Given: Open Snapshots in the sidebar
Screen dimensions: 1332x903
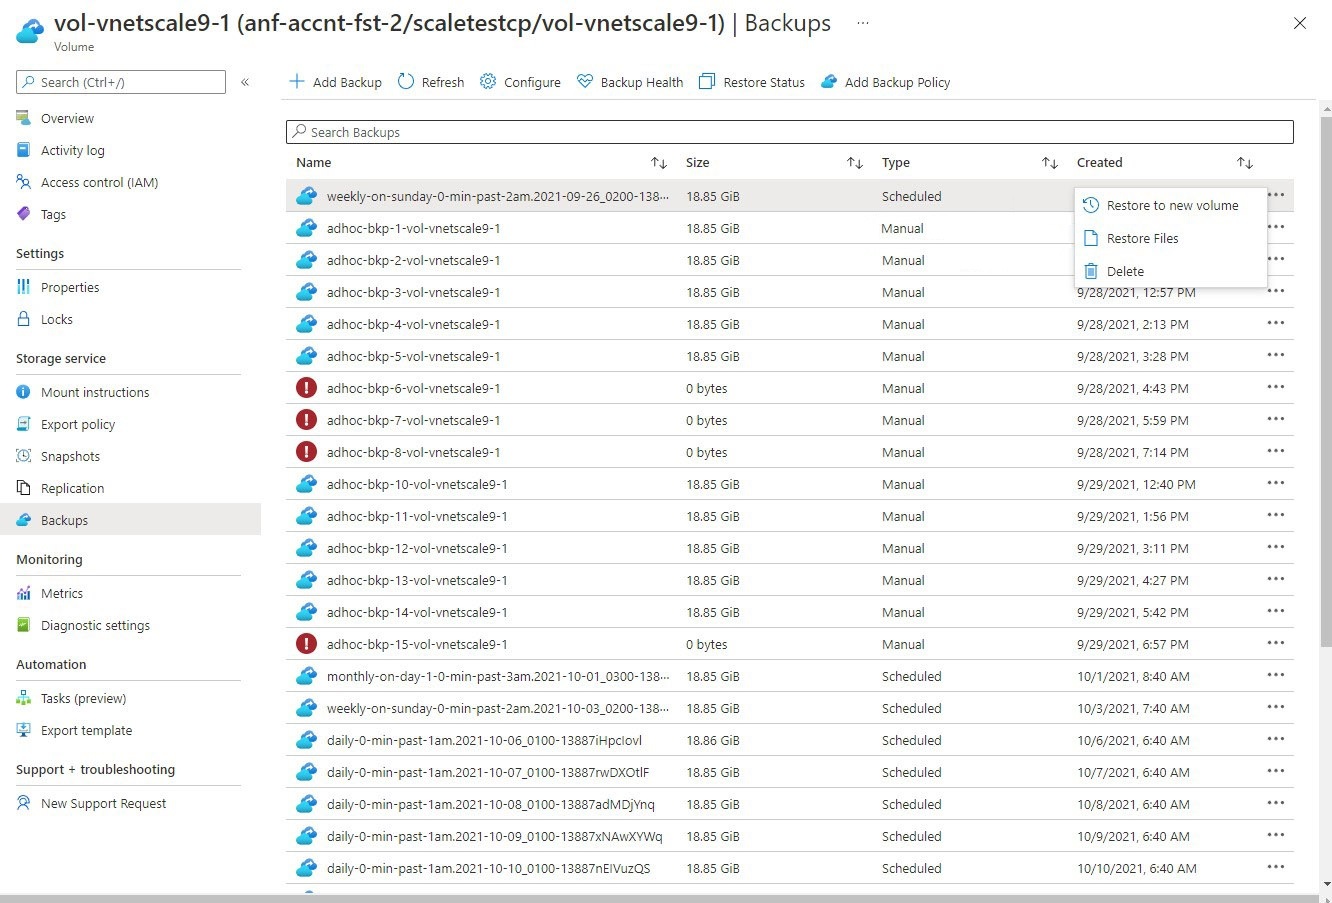Looking at the screenshot, I should click(70, 456).
